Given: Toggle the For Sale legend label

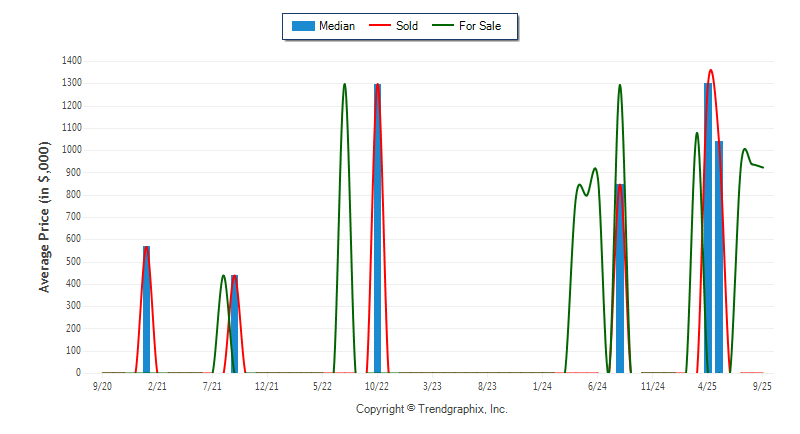Looking at the screenshot, I should (x=480, y=26).
